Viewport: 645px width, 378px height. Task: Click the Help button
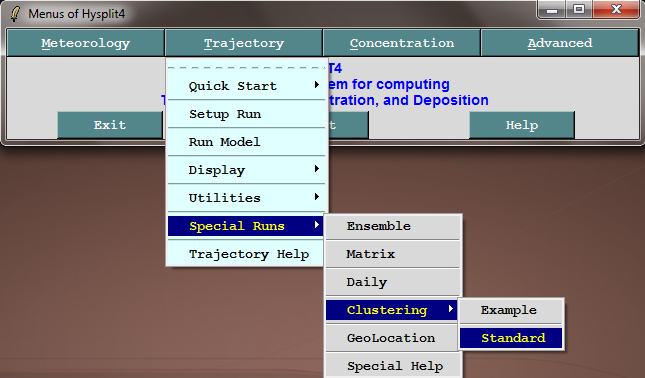(x=522, y=125)
